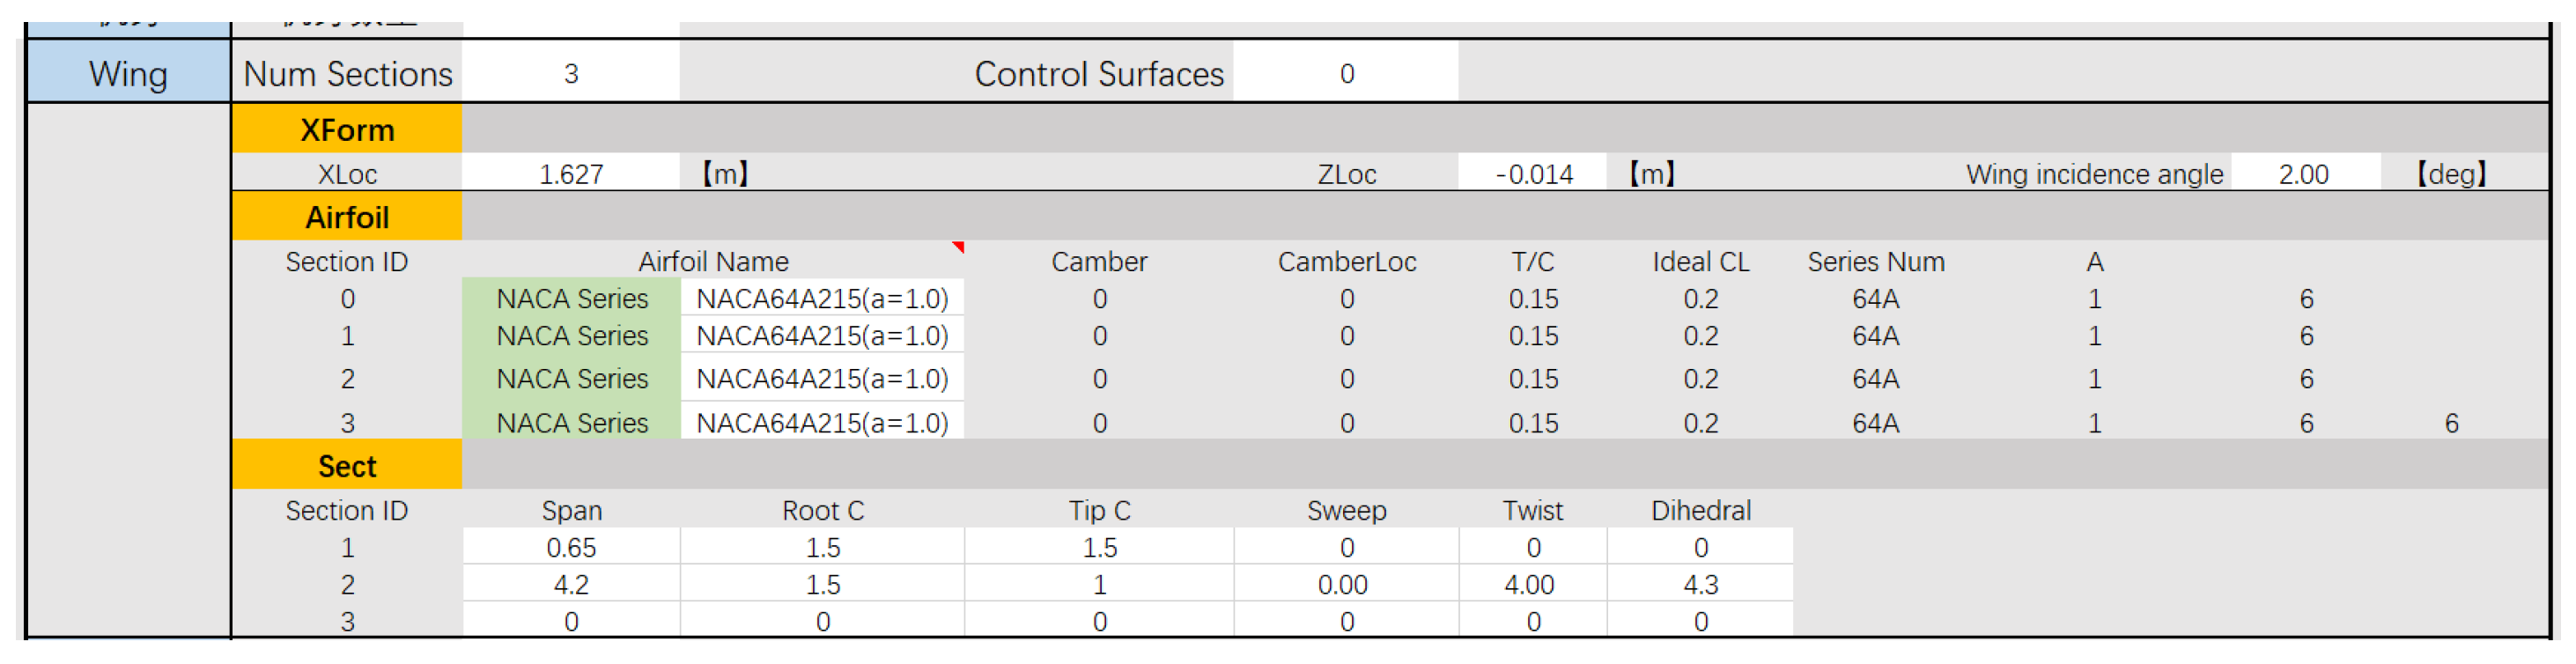2576x664 pixels.
Task: Click the Span value 4.2
Action: point(571,585)
